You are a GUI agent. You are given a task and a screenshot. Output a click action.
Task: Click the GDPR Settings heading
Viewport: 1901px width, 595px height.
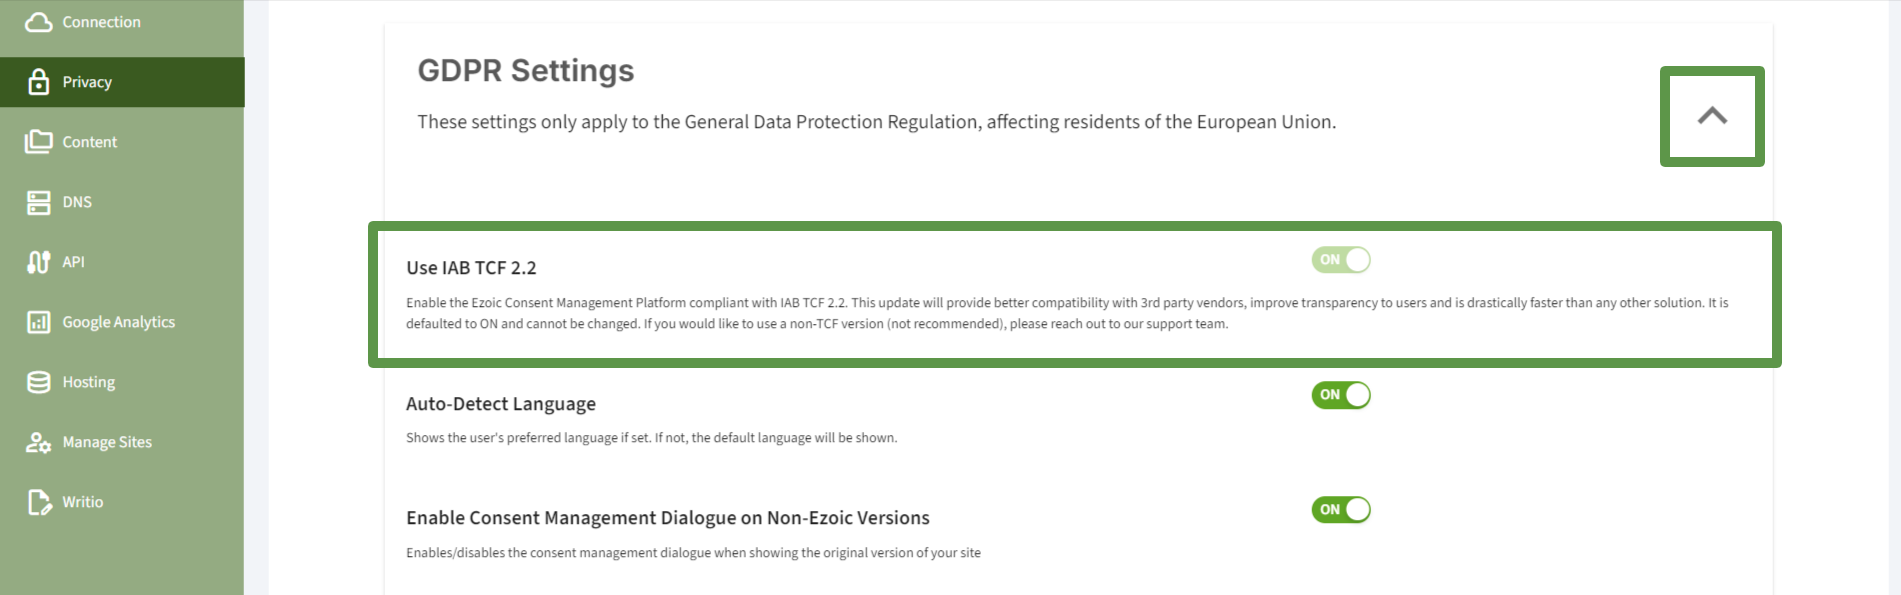coord(525,71)
